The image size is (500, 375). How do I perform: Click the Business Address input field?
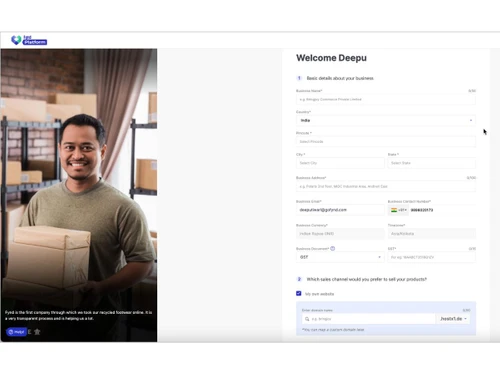tap(386, 186)
